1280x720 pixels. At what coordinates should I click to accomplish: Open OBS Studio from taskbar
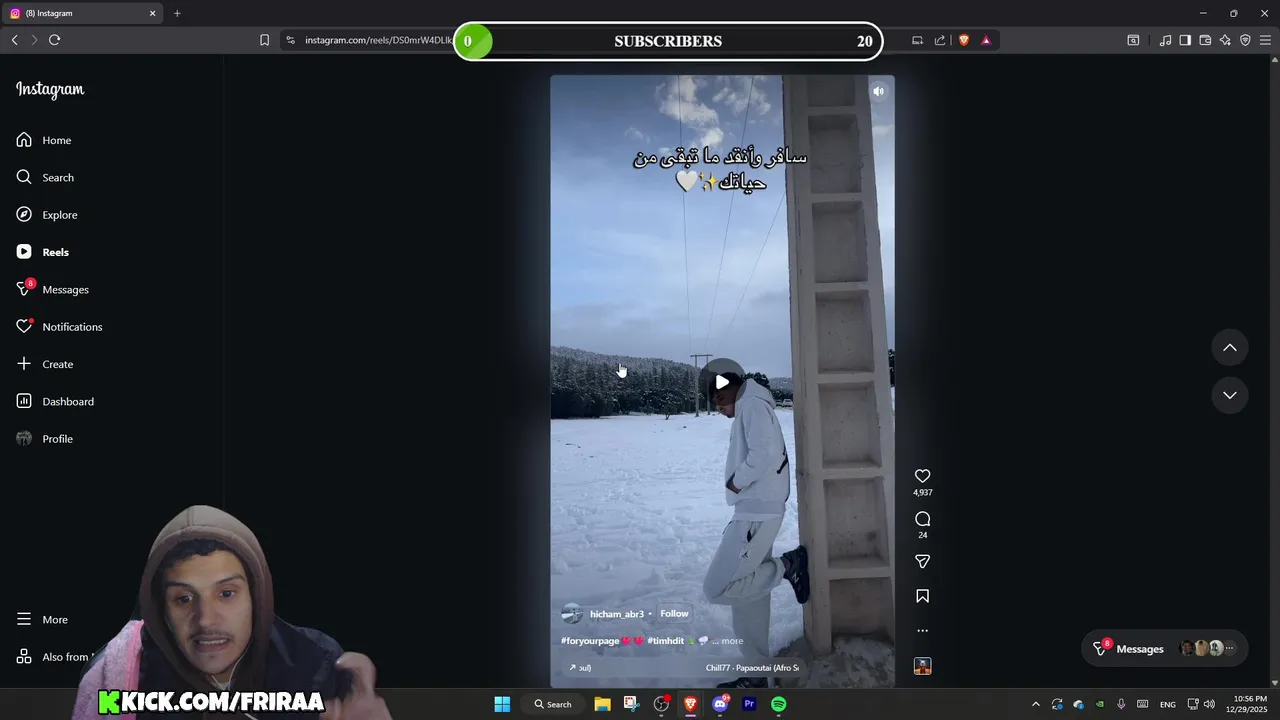661,704
